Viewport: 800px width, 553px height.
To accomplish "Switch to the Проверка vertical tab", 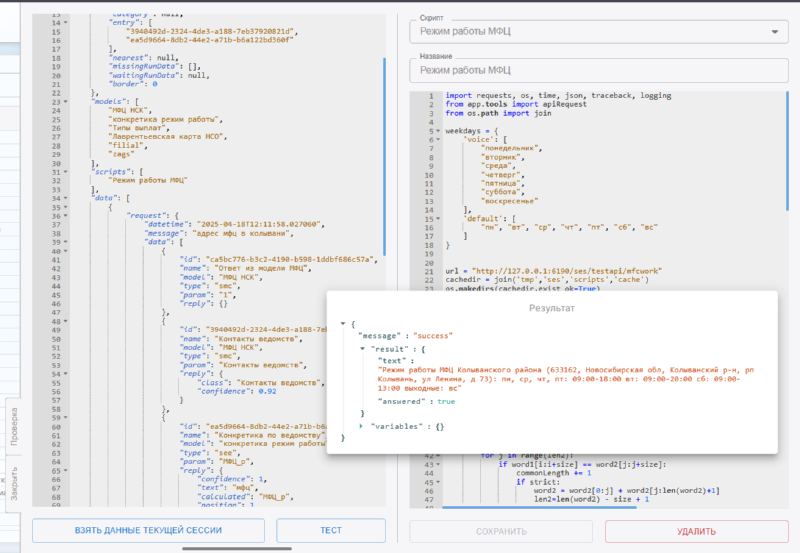I will (13, 427).
